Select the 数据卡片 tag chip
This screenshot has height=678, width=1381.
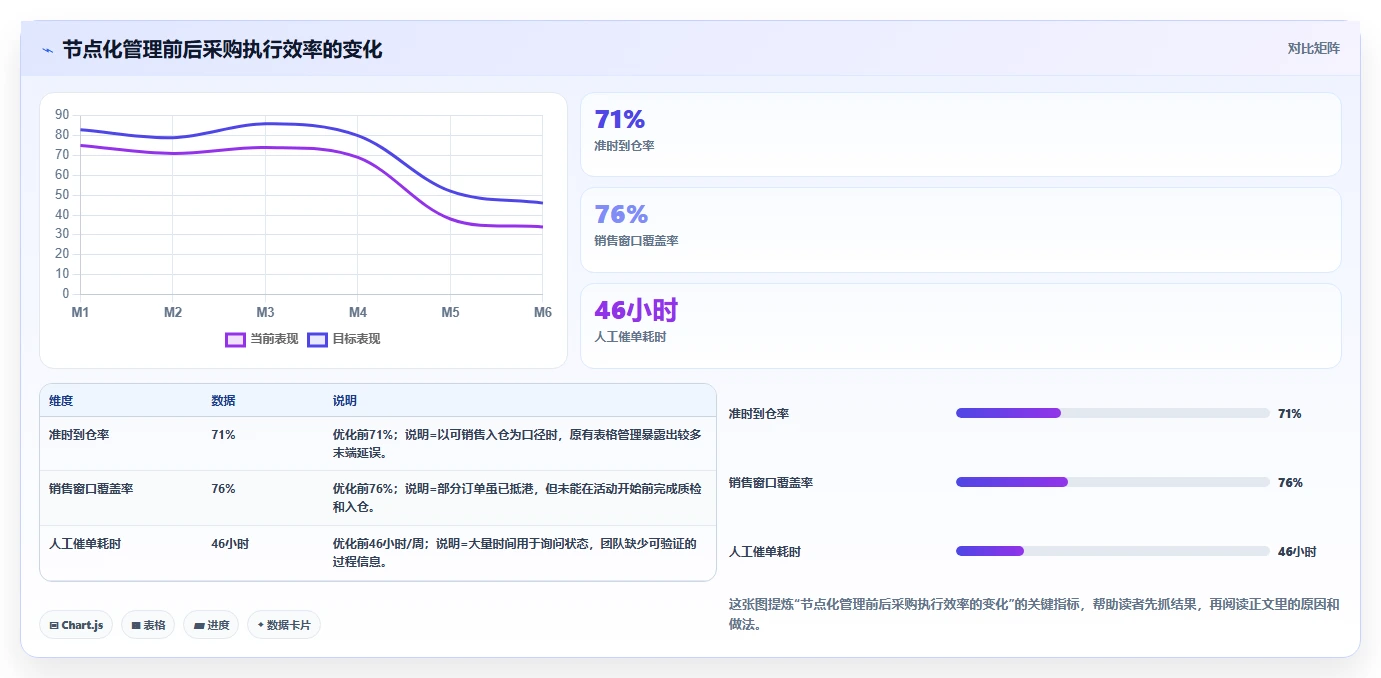pyautogui.click(x=284, y=625)
